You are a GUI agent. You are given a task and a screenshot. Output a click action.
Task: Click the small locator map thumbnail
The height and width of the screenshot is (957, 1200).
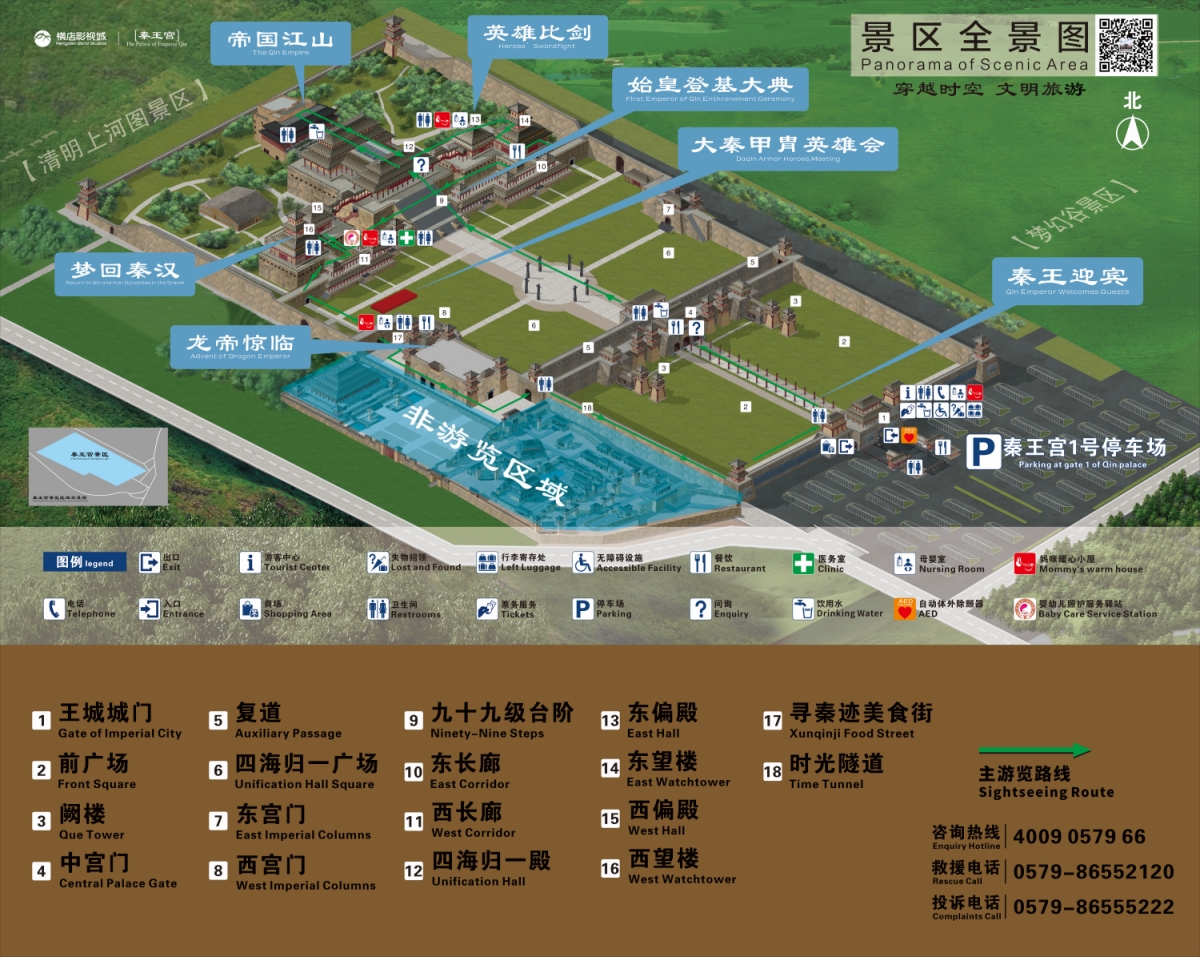[98, 466]
